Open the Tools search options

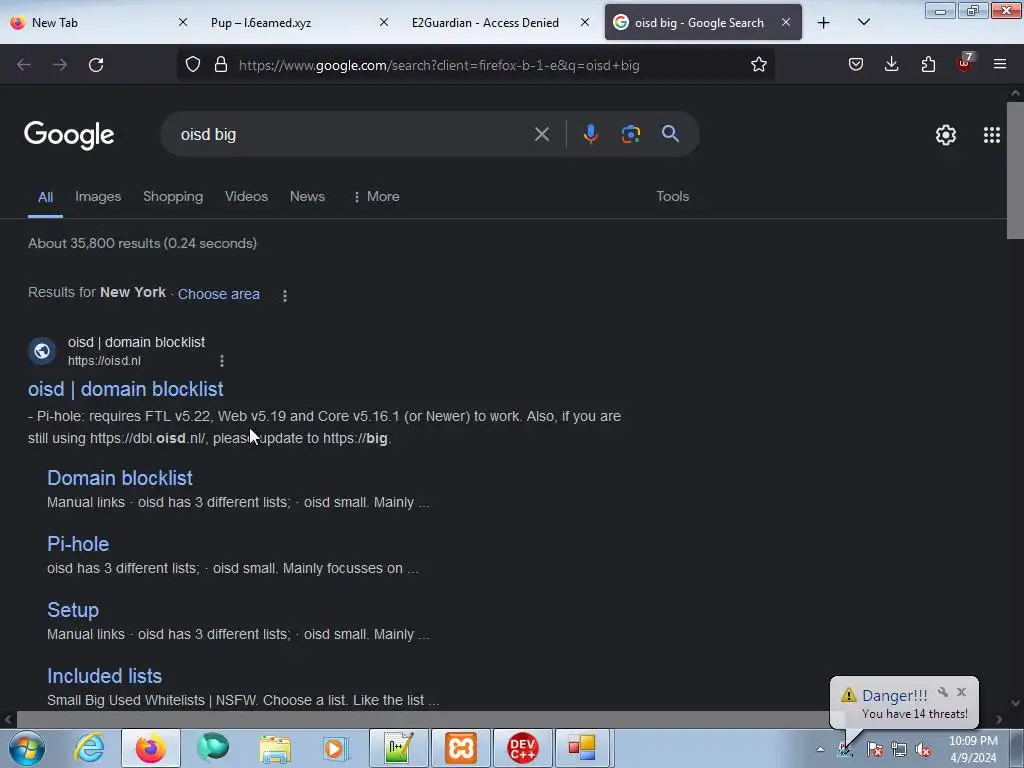673,197
